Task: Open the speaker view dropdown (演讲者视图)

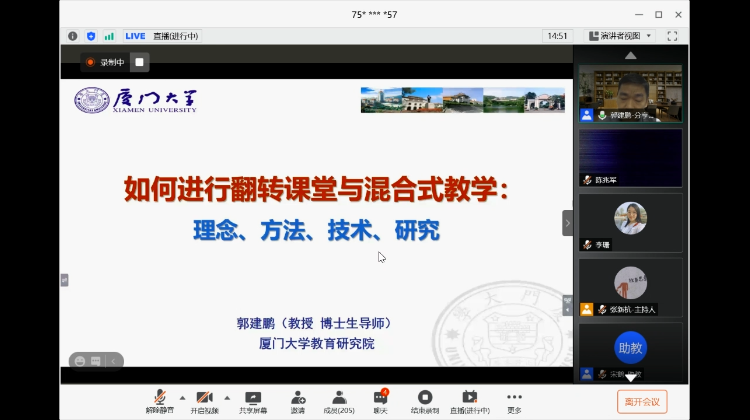Action: pyautogui.click(x=620, y=36)
